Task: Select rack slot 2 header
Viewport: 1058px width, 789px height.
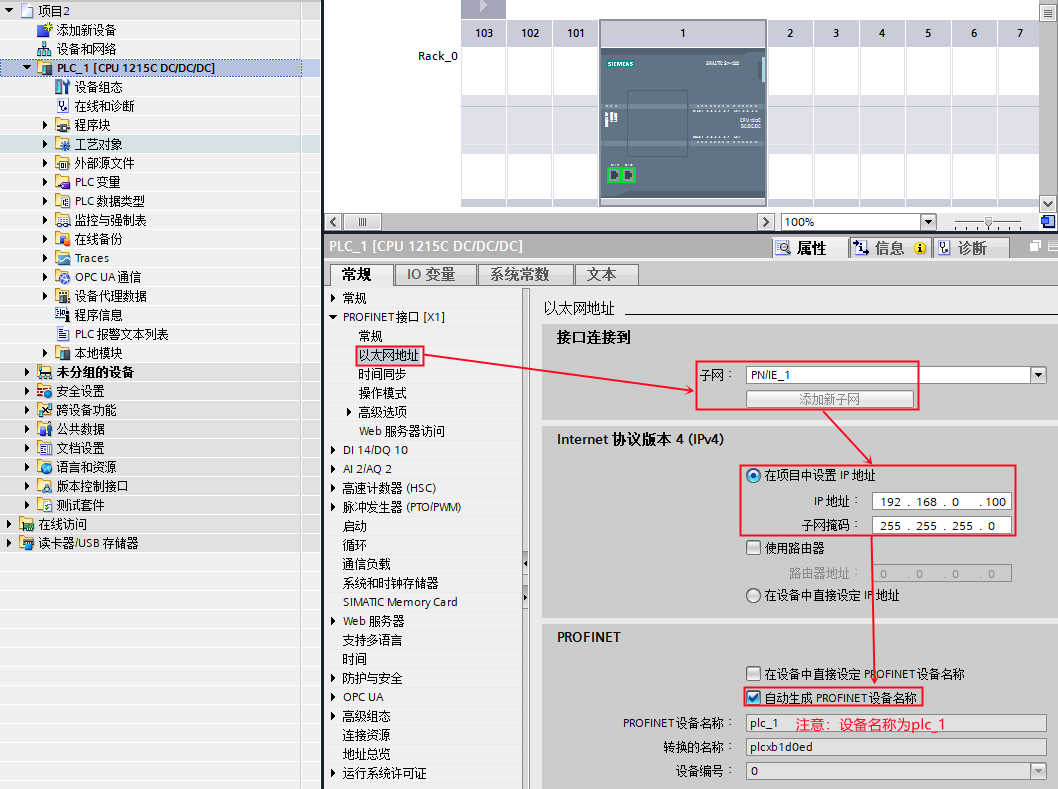Action: click(x=790, y=33)
